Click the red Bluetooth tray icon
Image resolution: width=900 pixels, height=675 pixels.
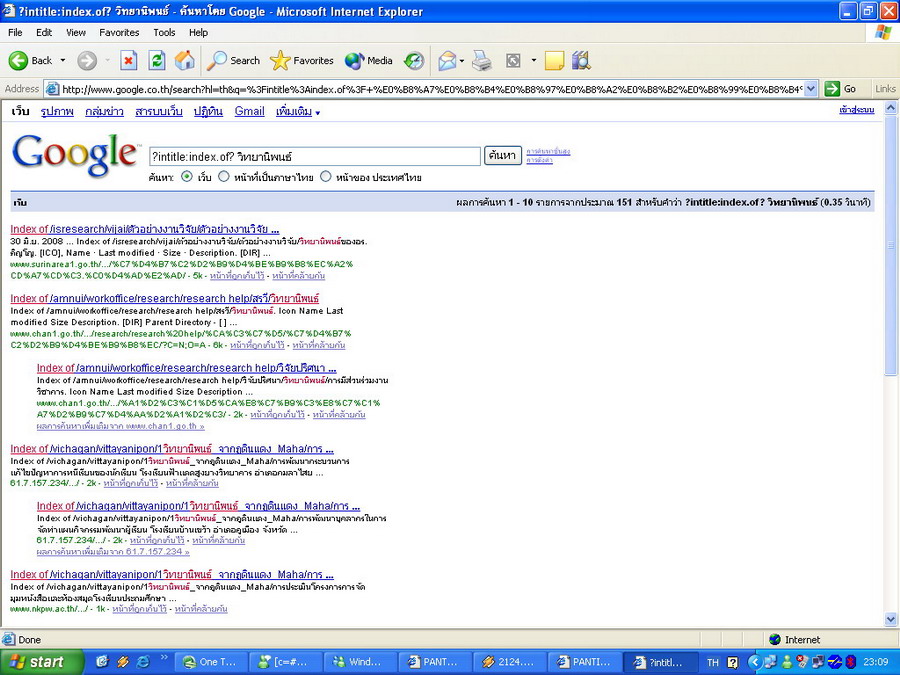click(851, 662)
